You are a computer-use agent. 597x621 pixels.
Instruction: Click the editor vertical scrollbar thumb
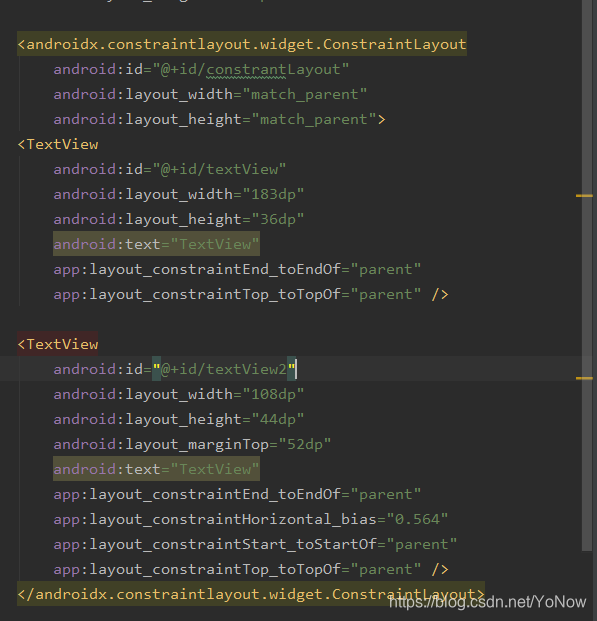[x=587, y=275]
